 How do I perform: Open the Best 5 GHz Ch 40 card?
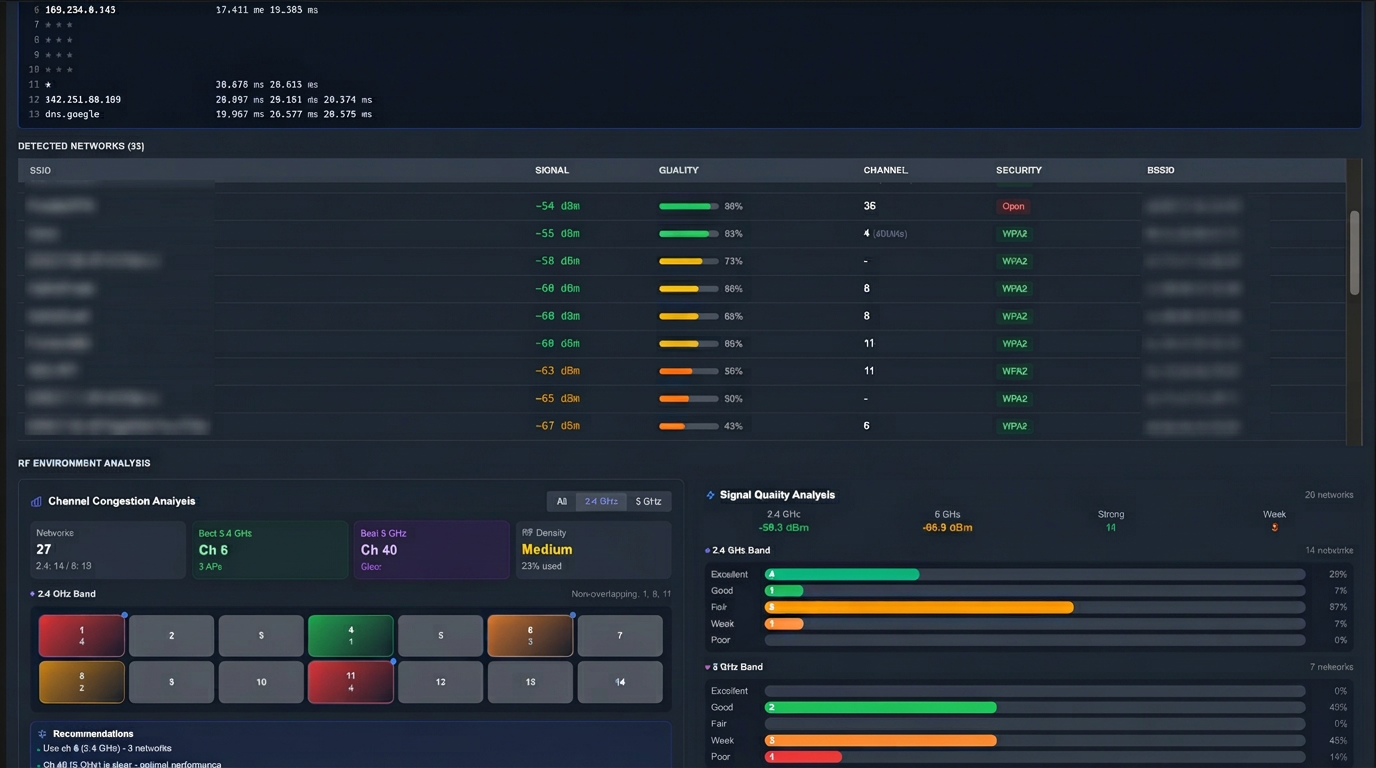tap(431, 550)
